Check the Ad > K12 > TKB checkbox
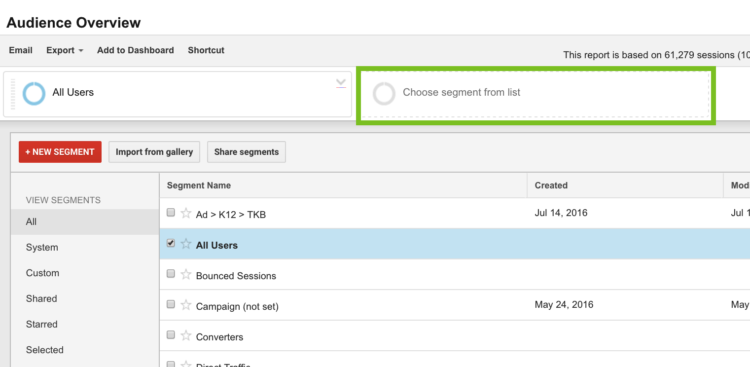750x367 pixels. point(171,212)
